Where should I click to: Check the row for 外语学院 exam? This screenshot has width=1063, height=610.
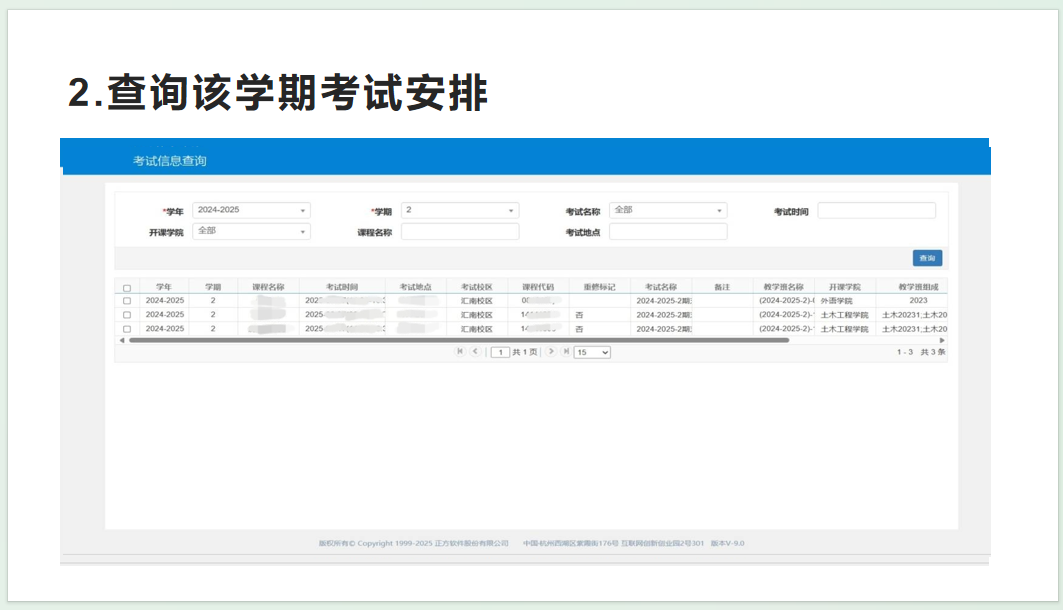pyautogui.click(x=127, y=301)
